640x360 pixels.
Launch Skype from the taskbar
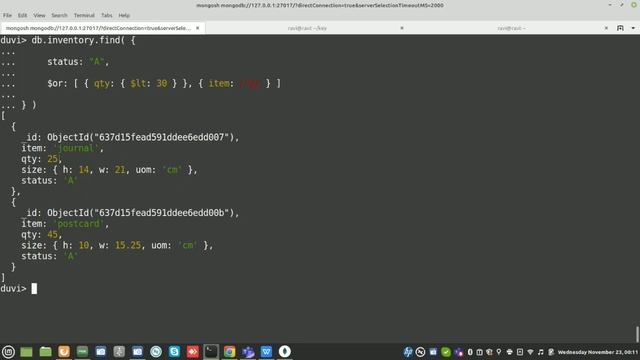pos(174,351)
